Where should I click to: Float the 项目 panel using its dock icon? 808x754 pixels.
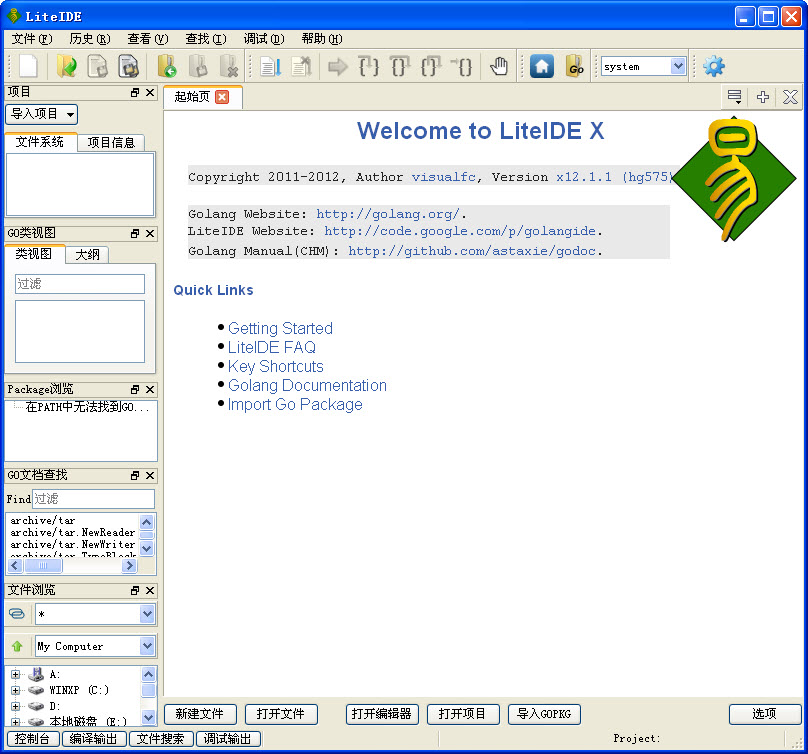(135, 92)
